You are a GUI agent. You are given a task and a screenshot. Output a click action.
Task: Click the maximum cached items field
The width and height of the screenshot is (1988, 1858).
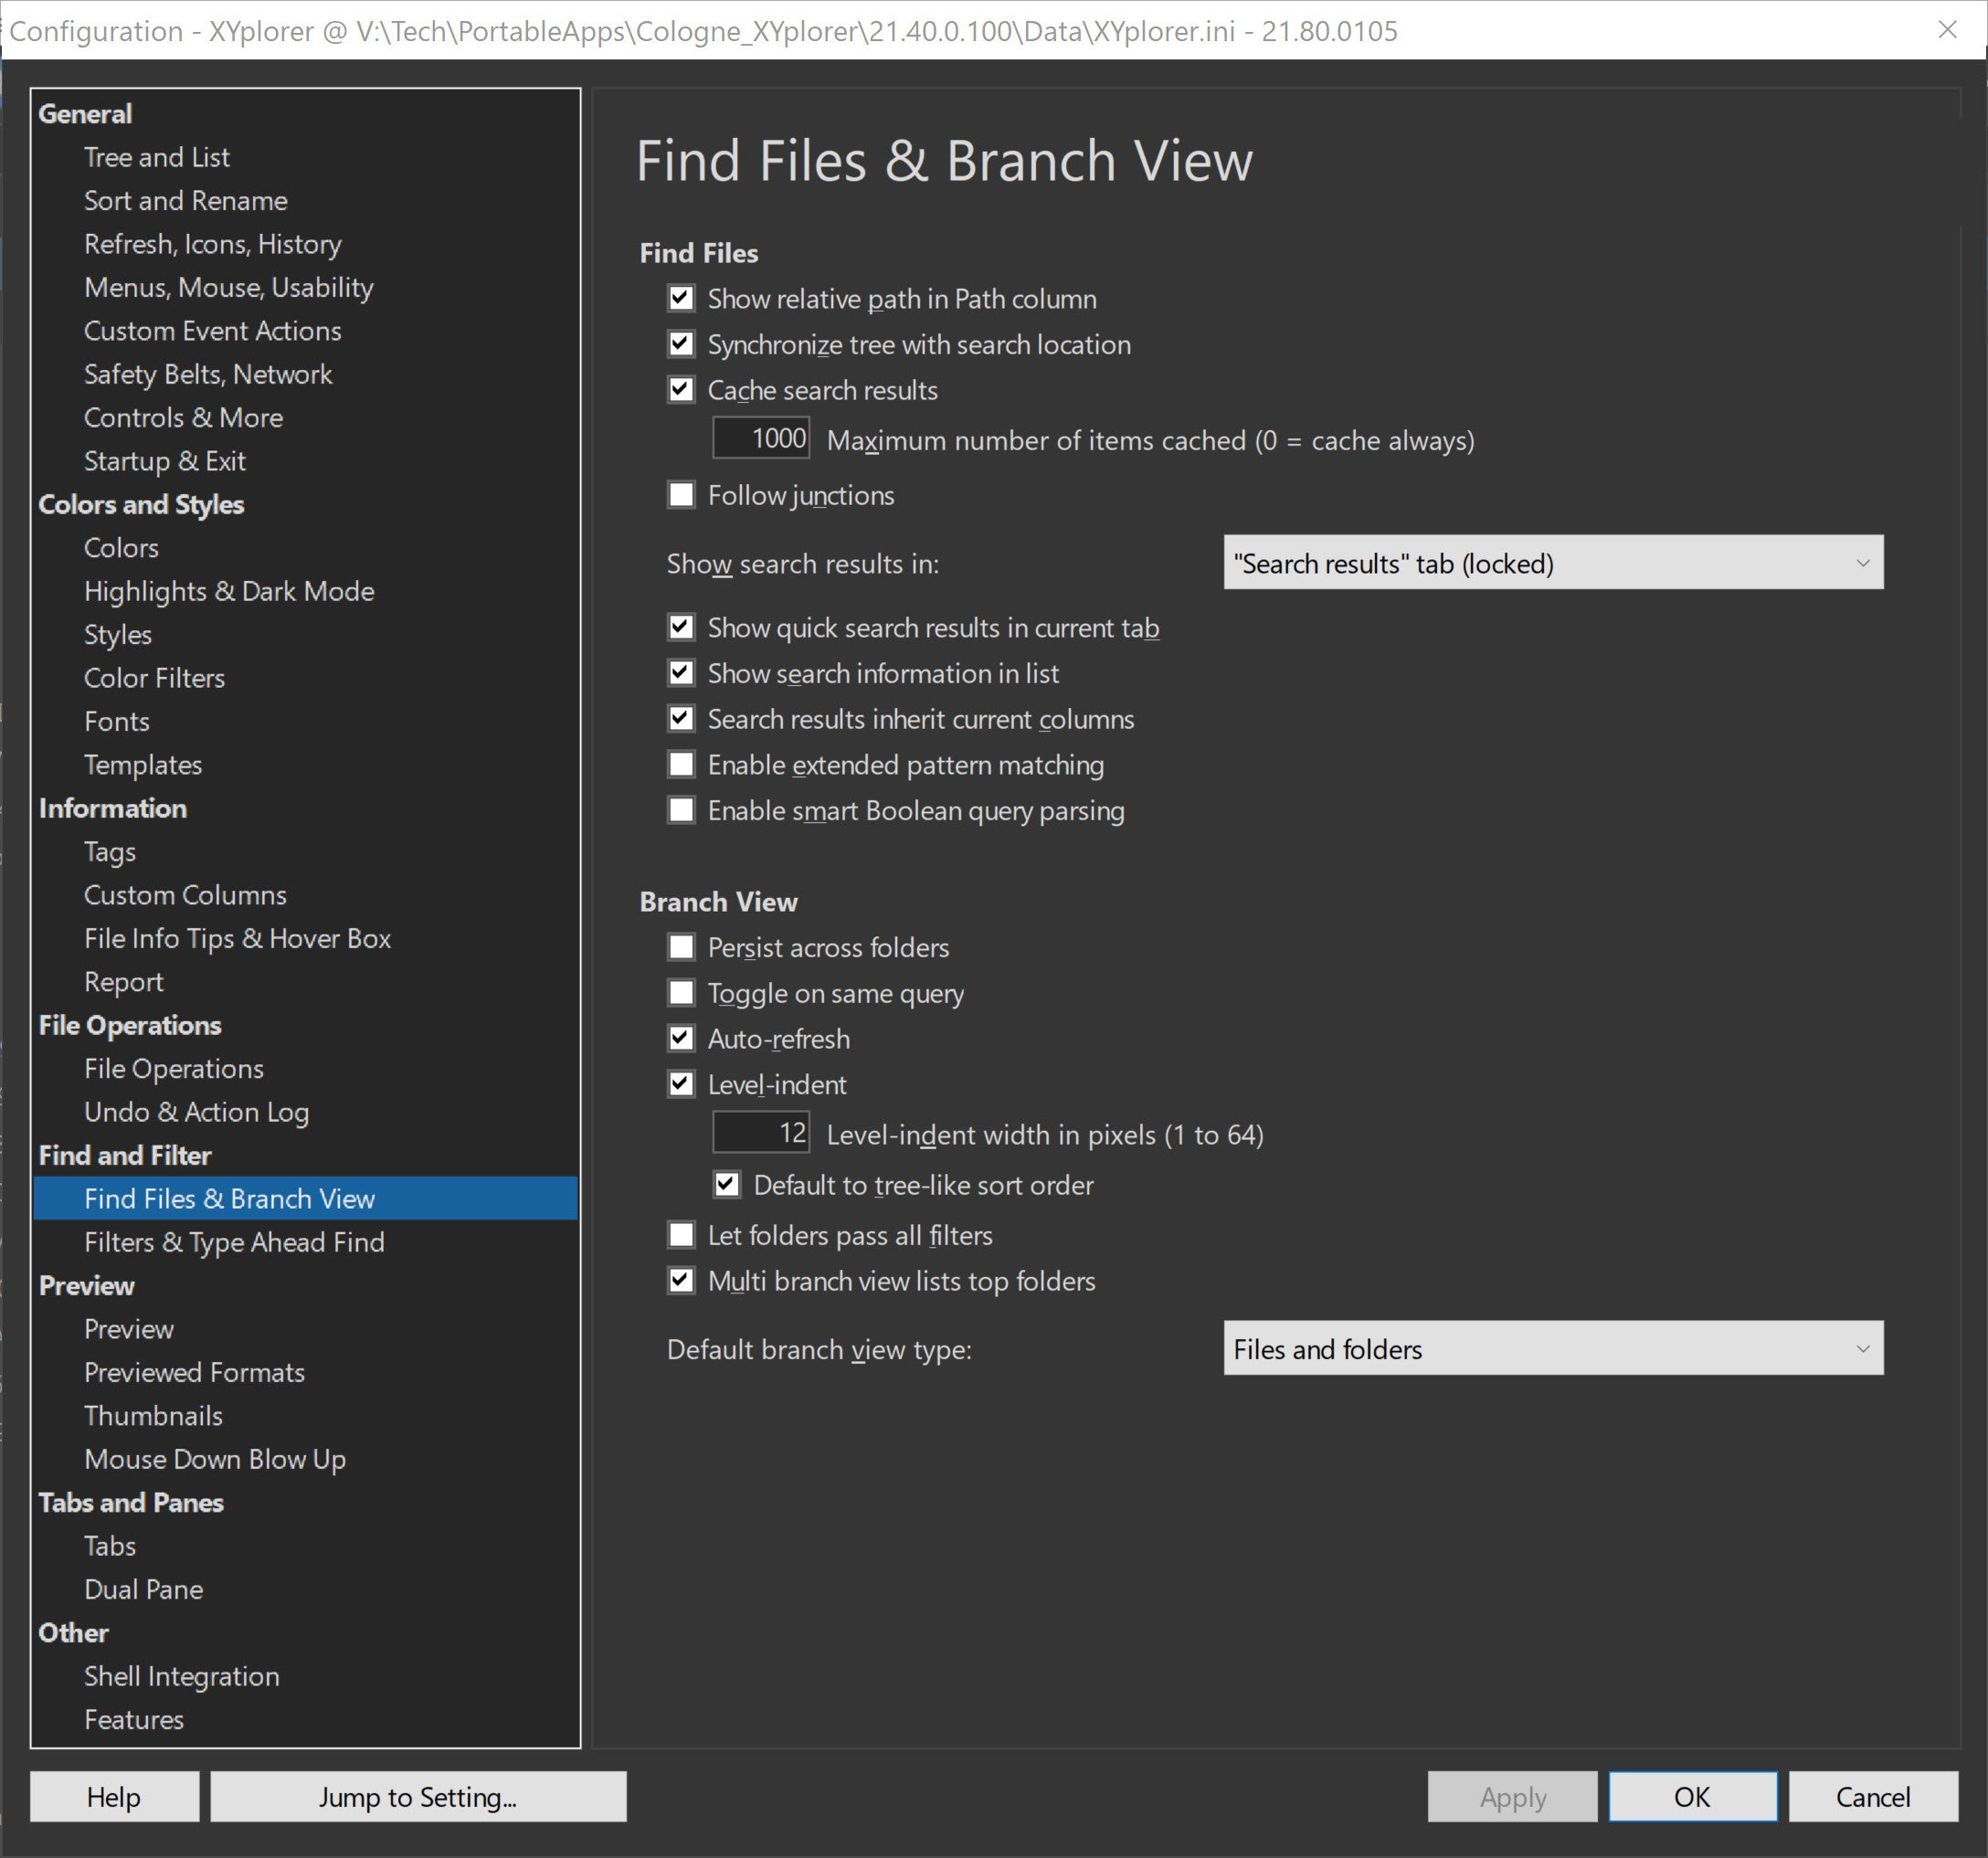(761, 439)
